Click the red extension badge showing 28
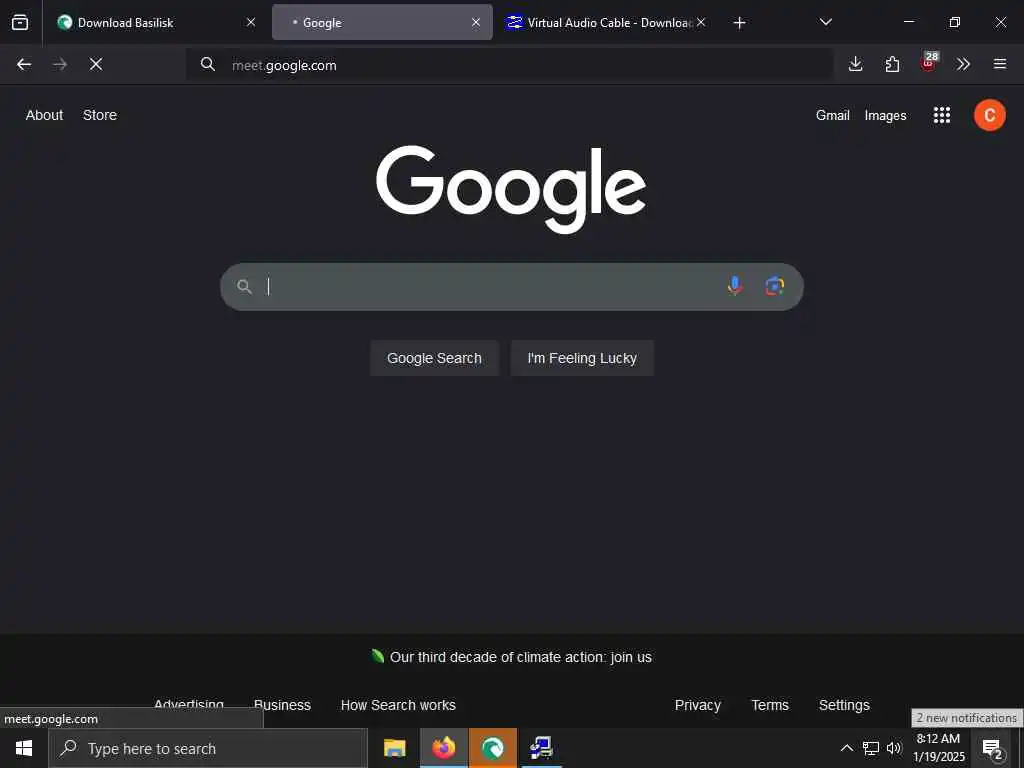This screenshot has width=1024, height=768. click(929, 62)
